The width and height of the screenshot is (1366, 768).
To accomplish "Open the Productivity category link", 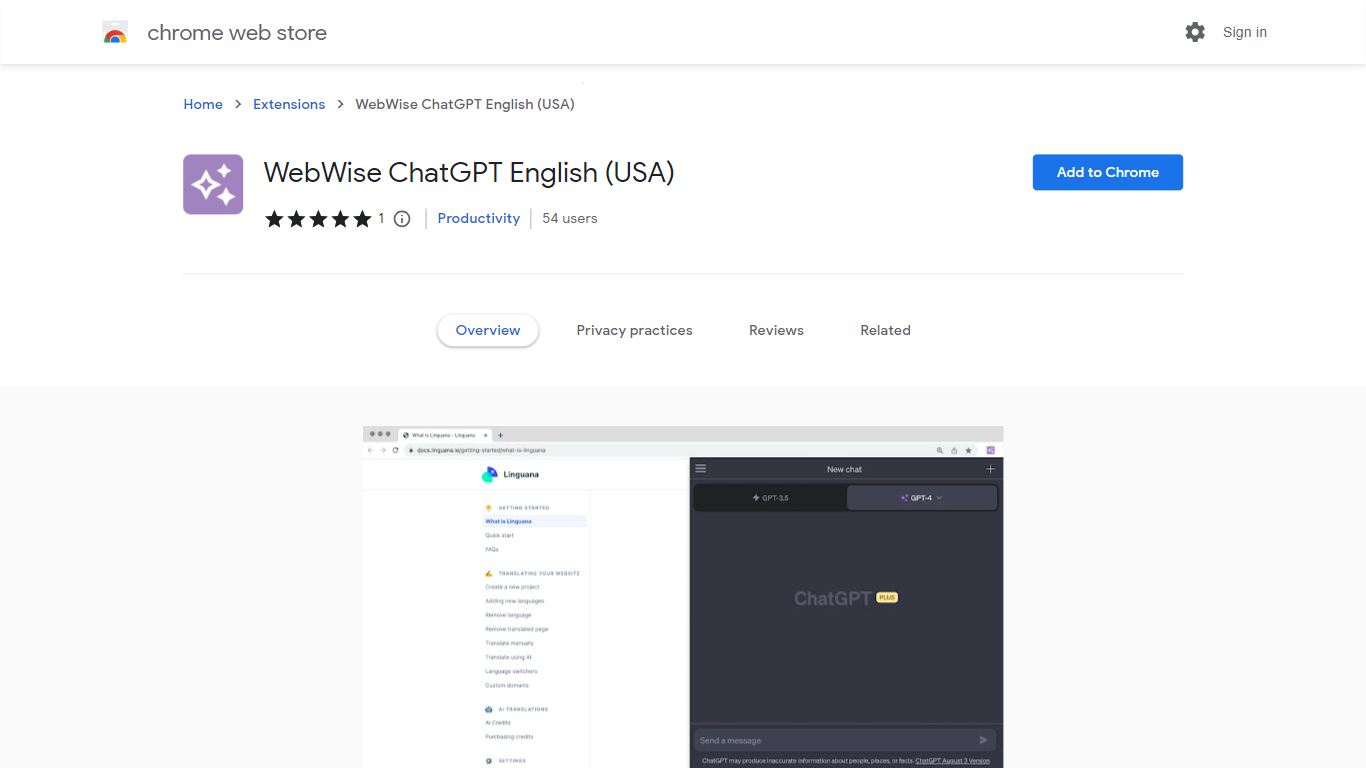I will [x=478, y=218].
